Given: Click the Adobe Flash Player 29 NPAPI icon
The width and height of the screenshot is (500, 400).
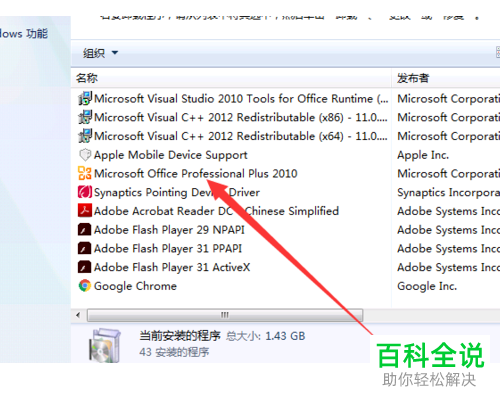Looking at the screenshot, I should 85,230.
